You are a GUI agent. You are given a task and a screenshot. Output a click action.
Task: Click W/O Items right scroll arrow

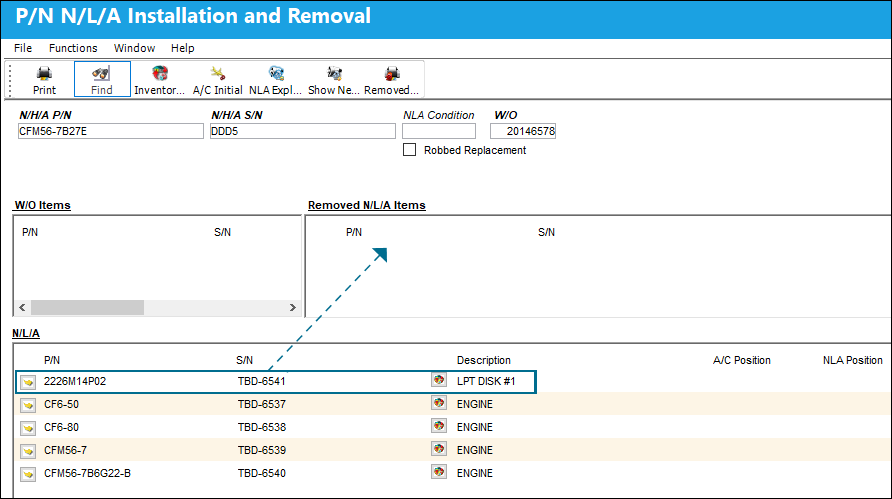292,307
